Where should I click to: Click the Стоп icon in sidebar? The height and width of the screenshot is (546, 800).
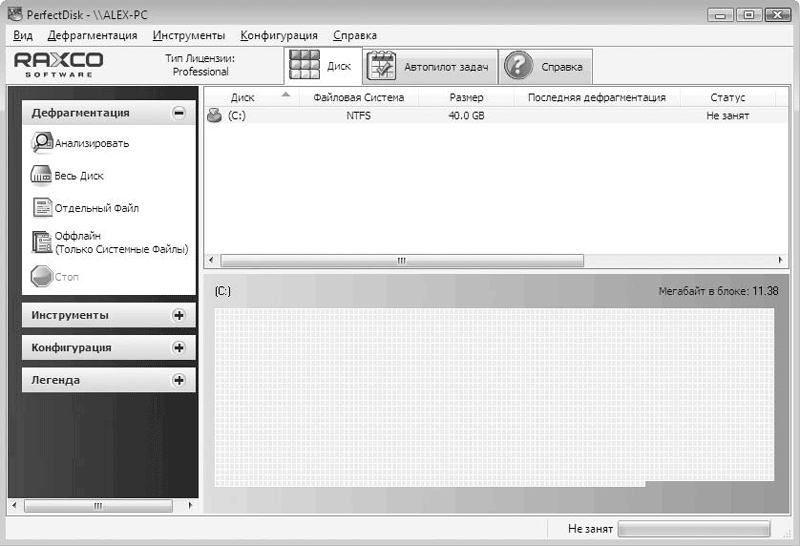tap(42, 277)
